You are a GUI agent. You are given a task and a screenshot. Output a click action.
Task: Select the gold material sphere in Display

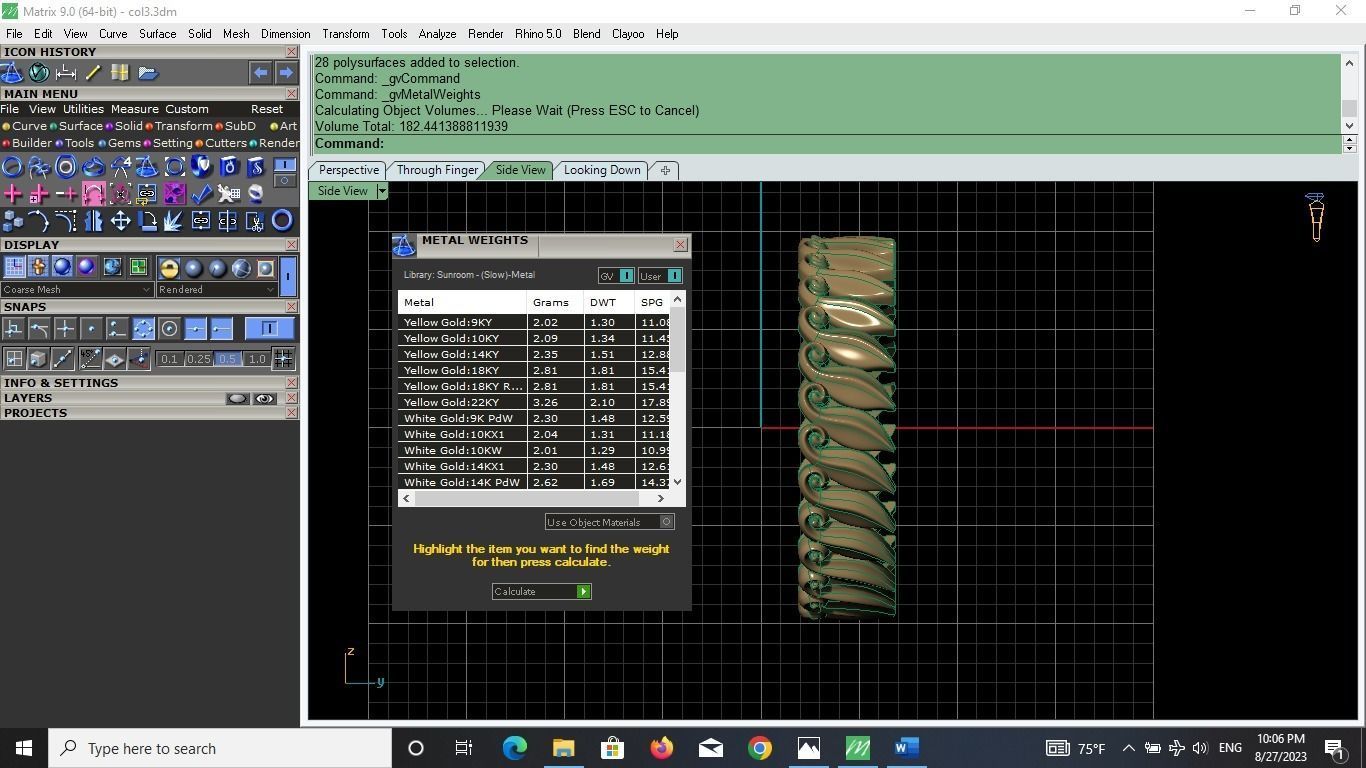(x=169, y=267)
